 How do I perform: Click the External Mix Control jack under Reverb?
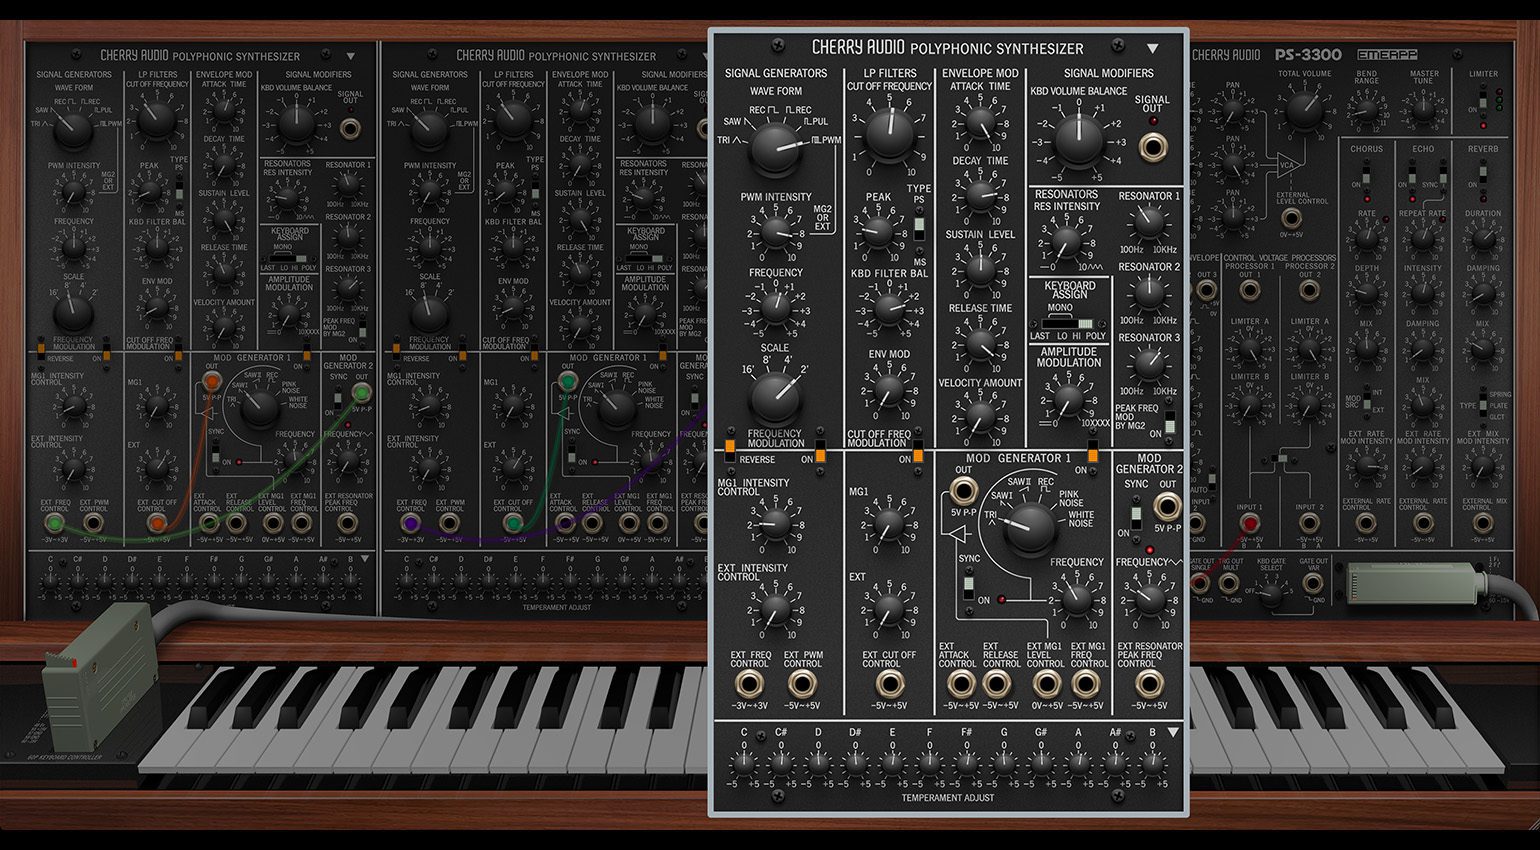coord(1483,523)
